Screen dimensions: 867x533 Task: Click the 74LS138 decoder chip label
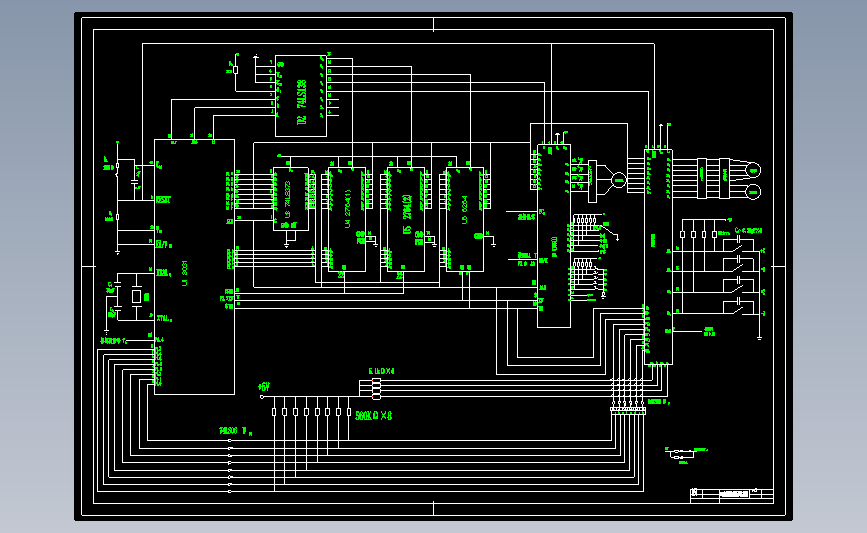(x=301, y=102)
